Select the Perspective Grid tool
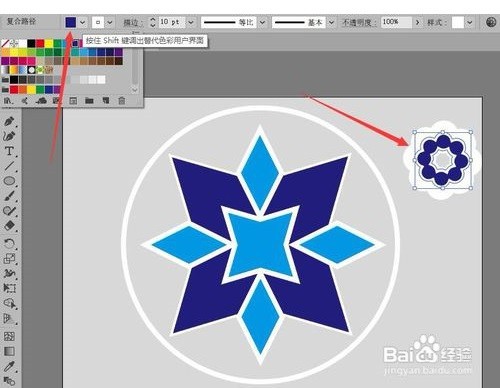The image size is (500, 388). 9,319
